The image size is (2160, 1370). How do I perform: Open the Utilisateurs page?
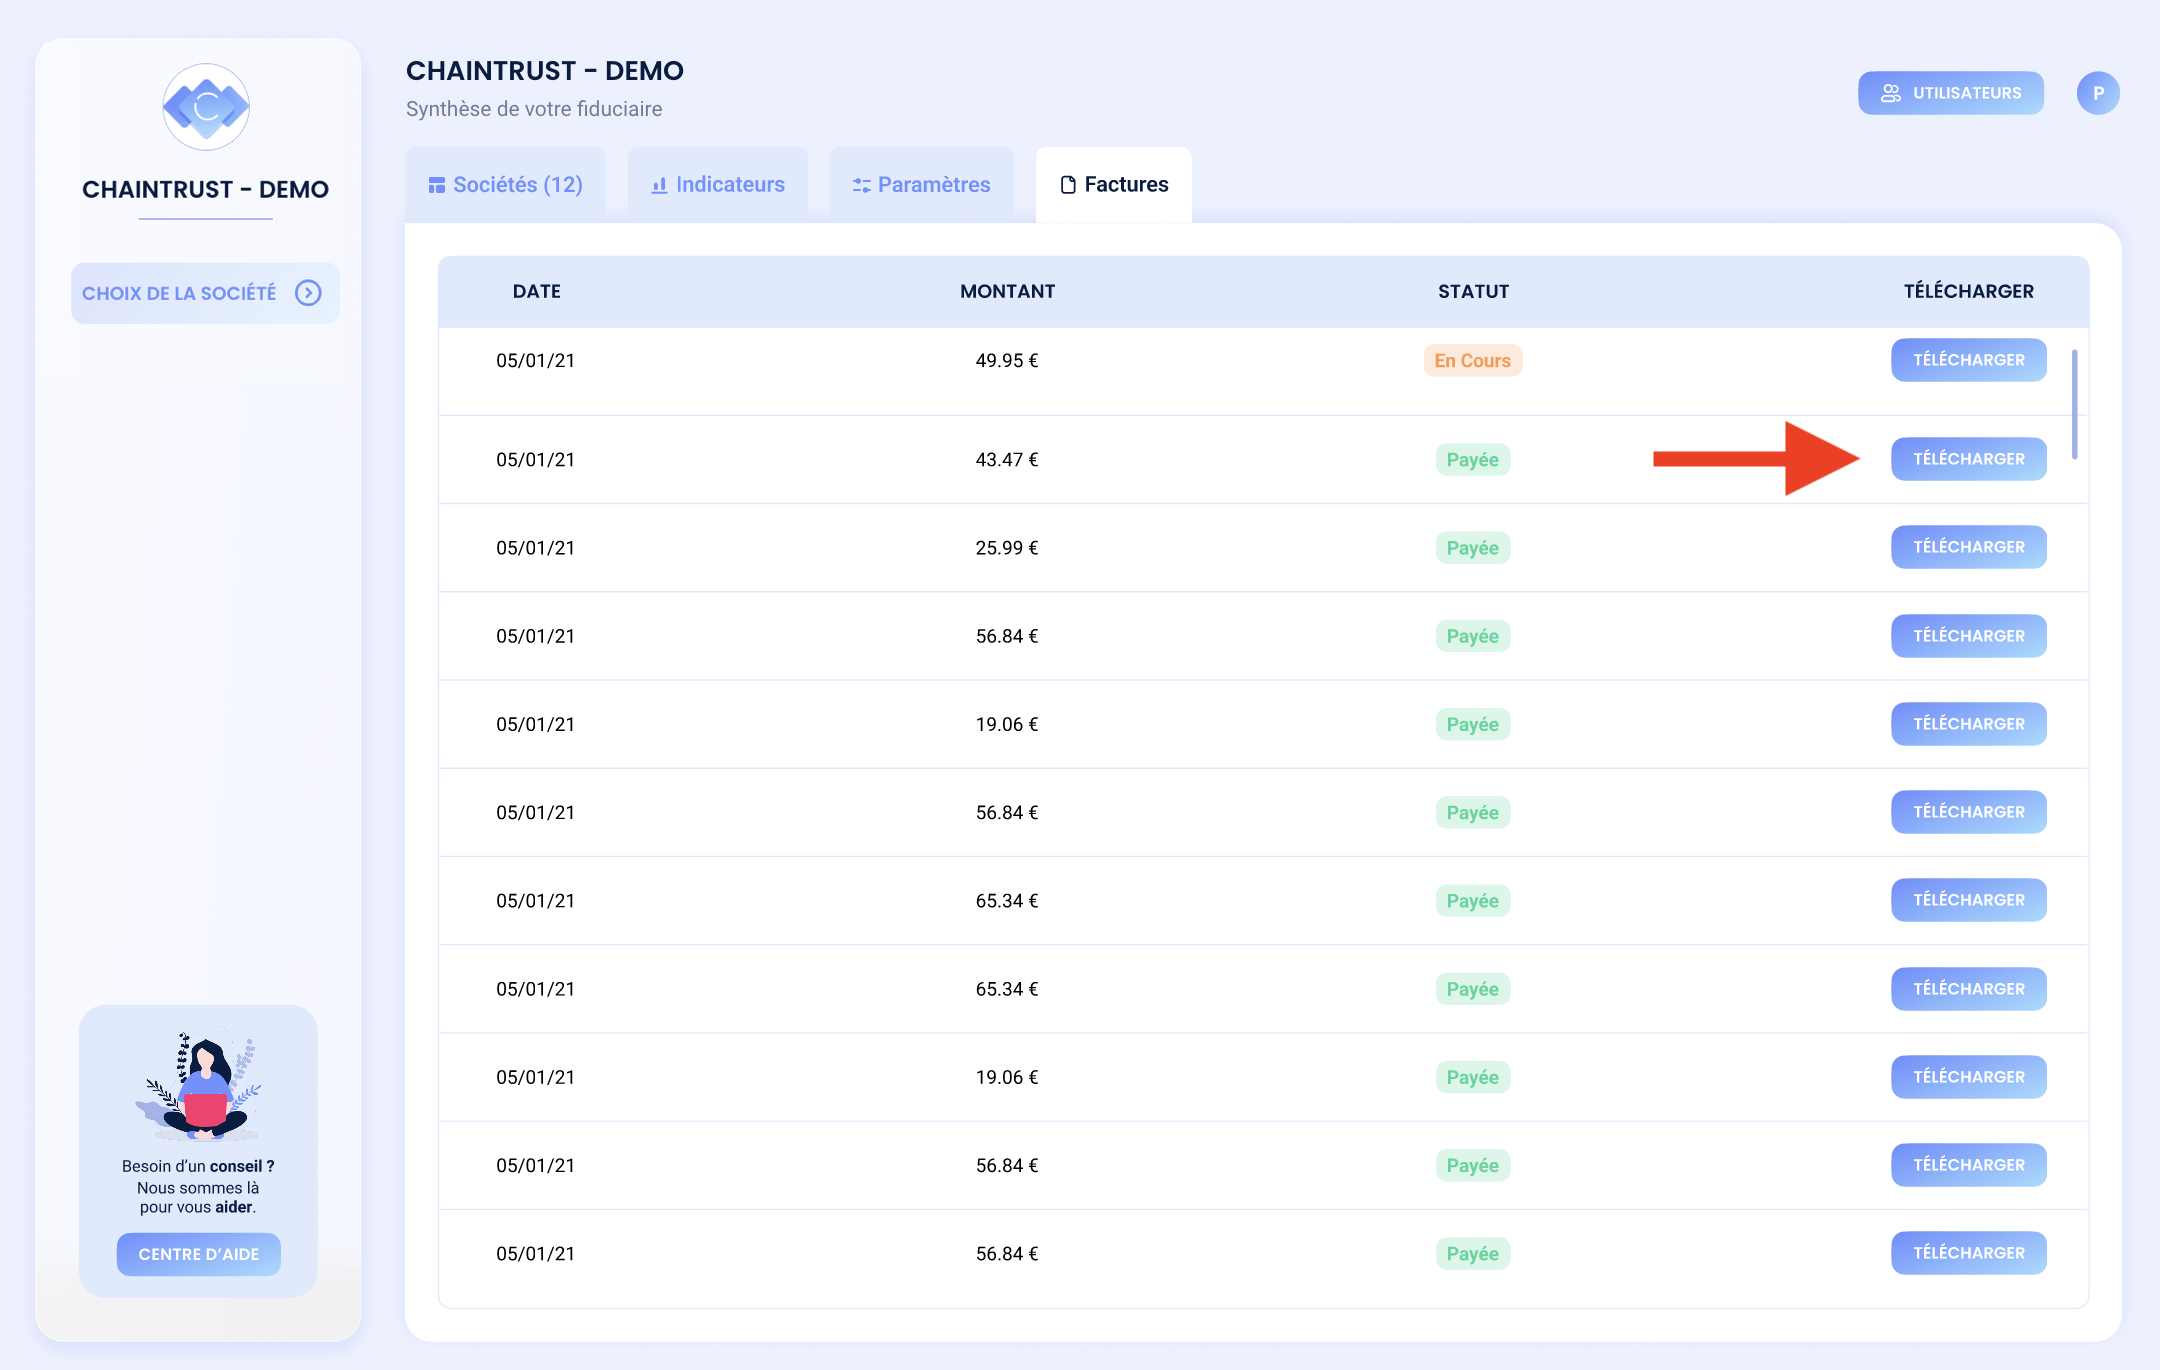coord(1951,93)
